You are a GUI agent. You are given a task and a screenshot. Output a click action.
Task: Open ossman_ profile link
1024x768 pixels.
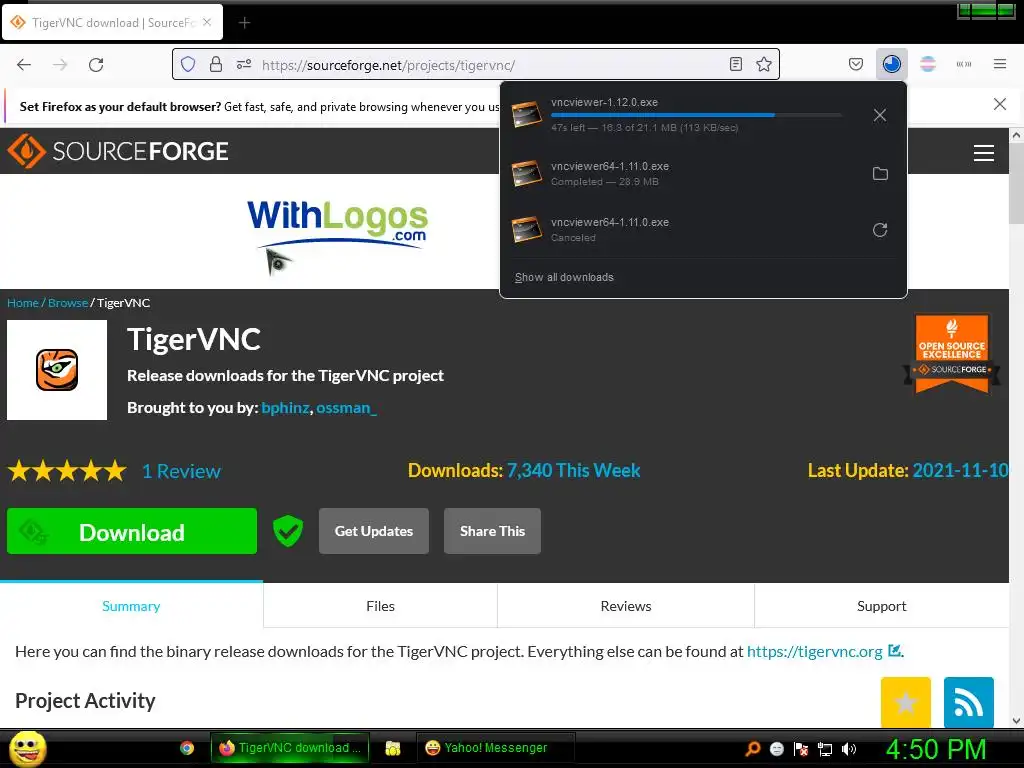click(x=346, y=408)
